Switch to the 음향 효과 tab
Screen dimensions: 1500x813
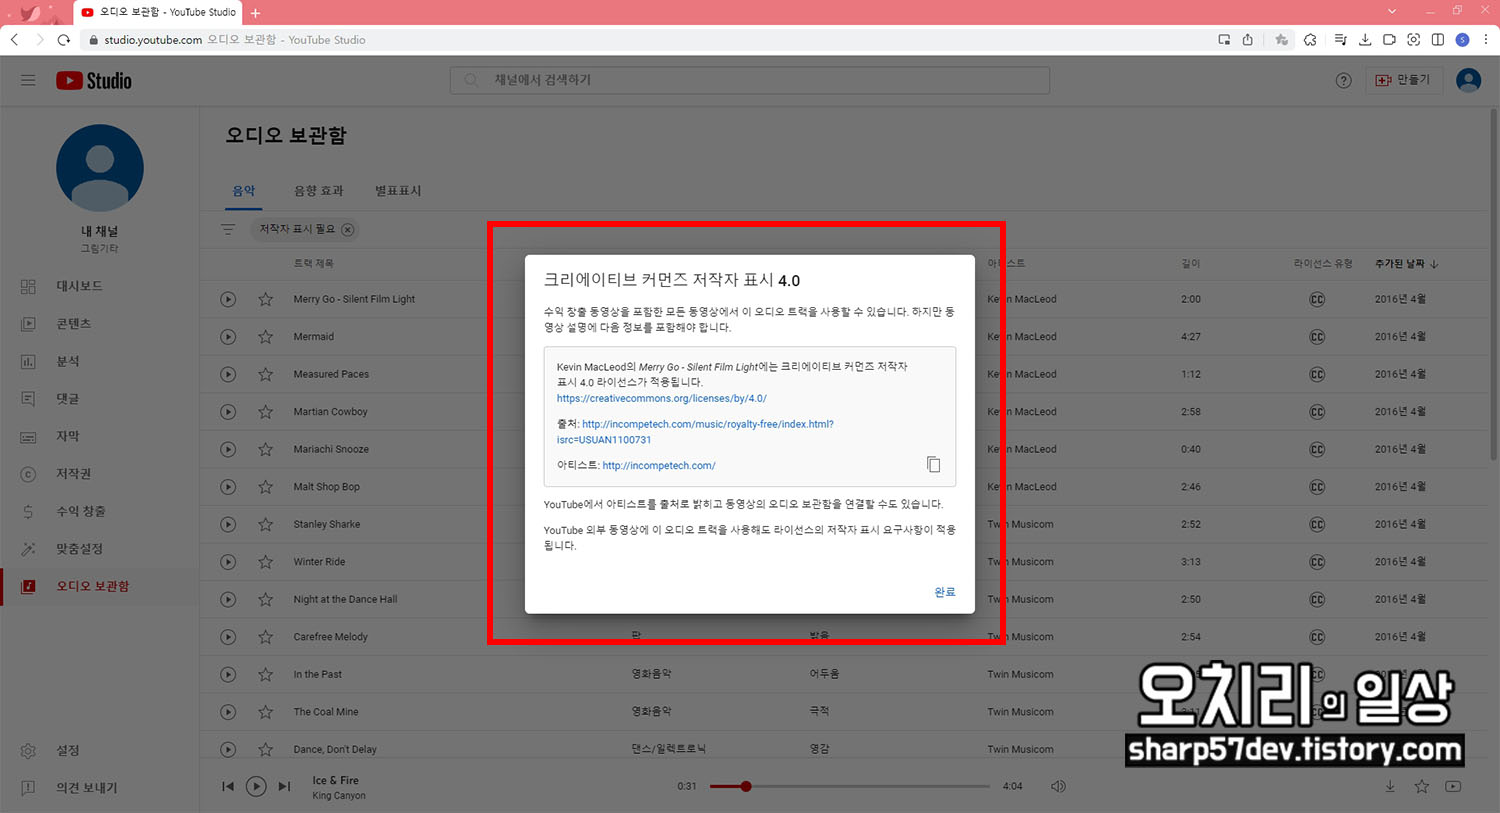(318, 190)
